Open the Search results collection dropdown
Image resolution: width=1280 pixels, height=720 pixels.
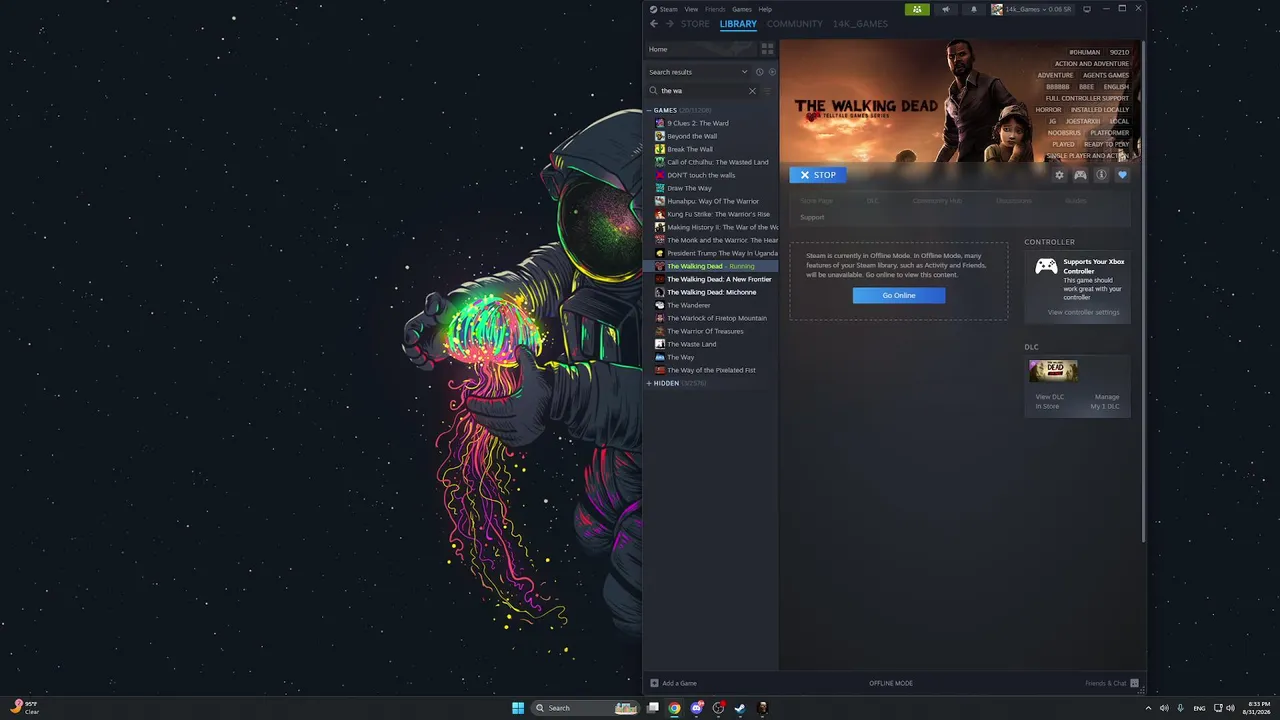pos(698,72)
